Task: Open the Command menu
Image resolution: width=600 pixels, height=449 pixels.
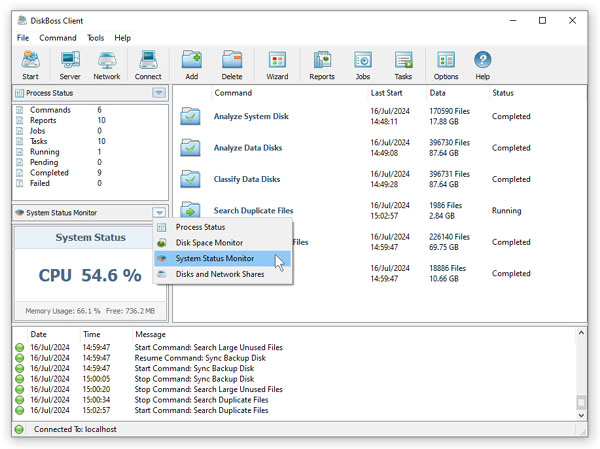Action: click(58, 38)
